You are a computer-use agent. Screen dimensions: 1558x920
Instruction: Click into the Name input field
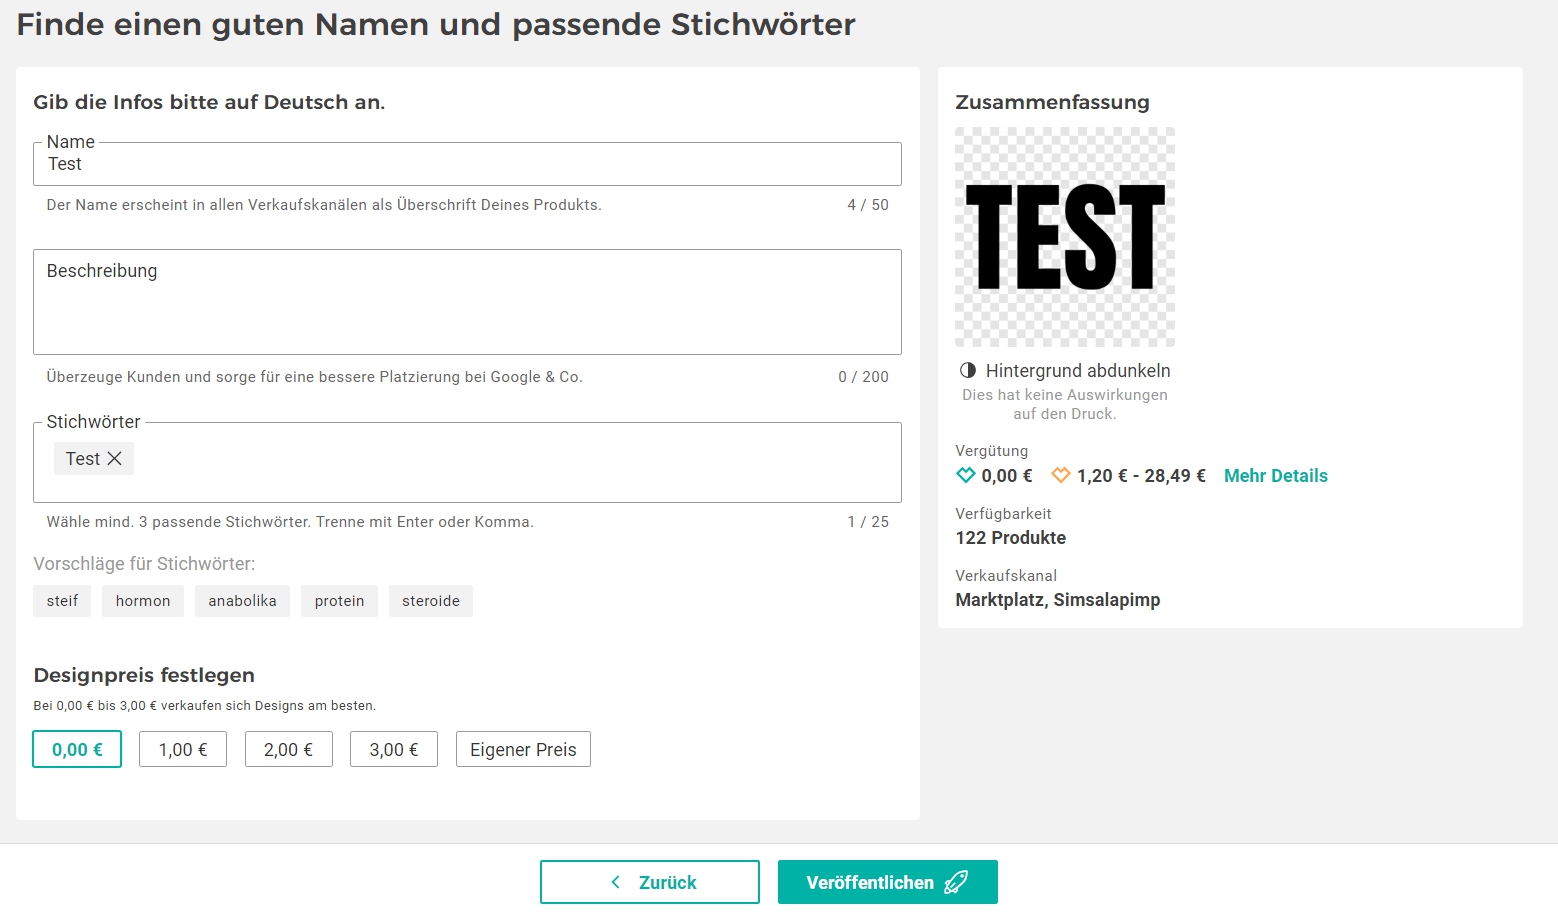coord(467,165)
